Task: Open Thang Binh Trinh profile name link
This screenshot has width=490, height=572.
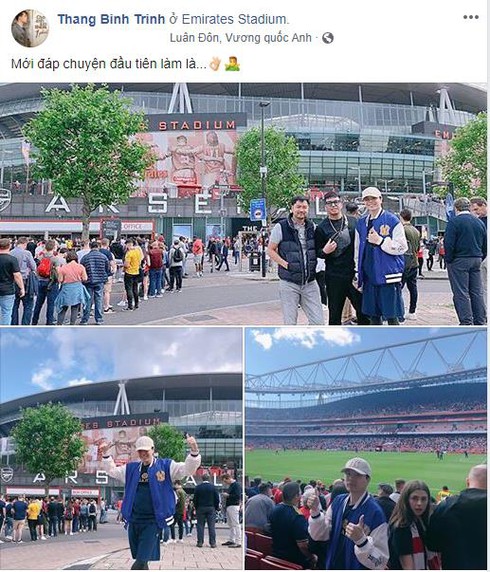Action: click(x=111, y=19)
